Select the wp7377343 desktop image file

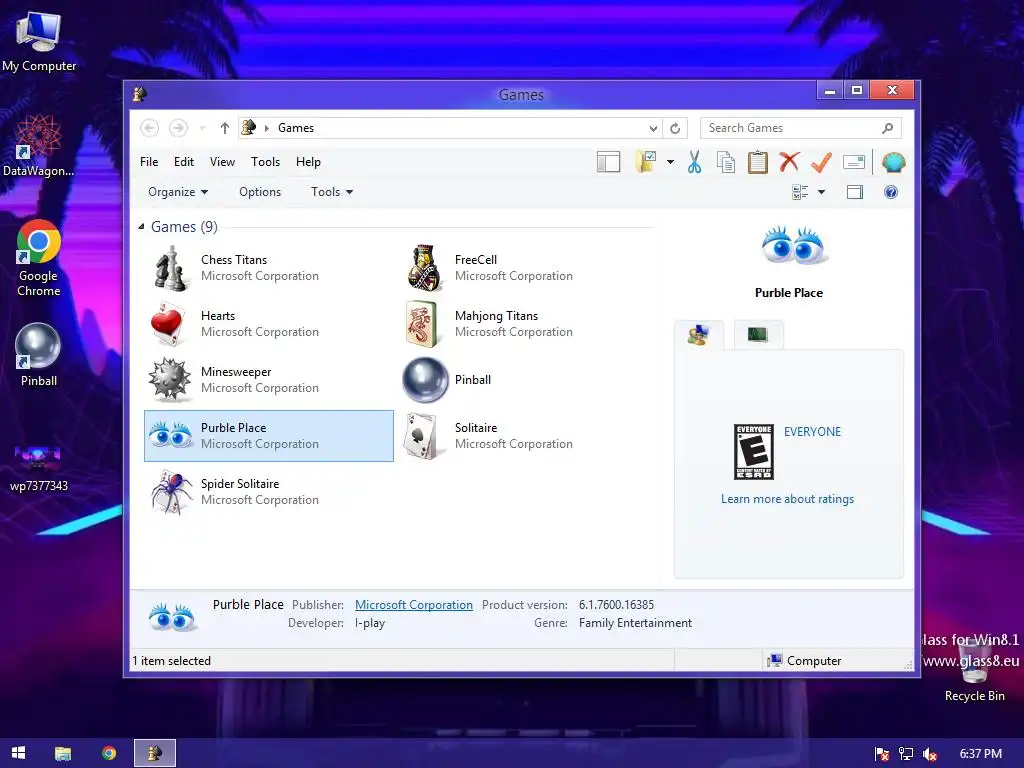click(38, 466)
